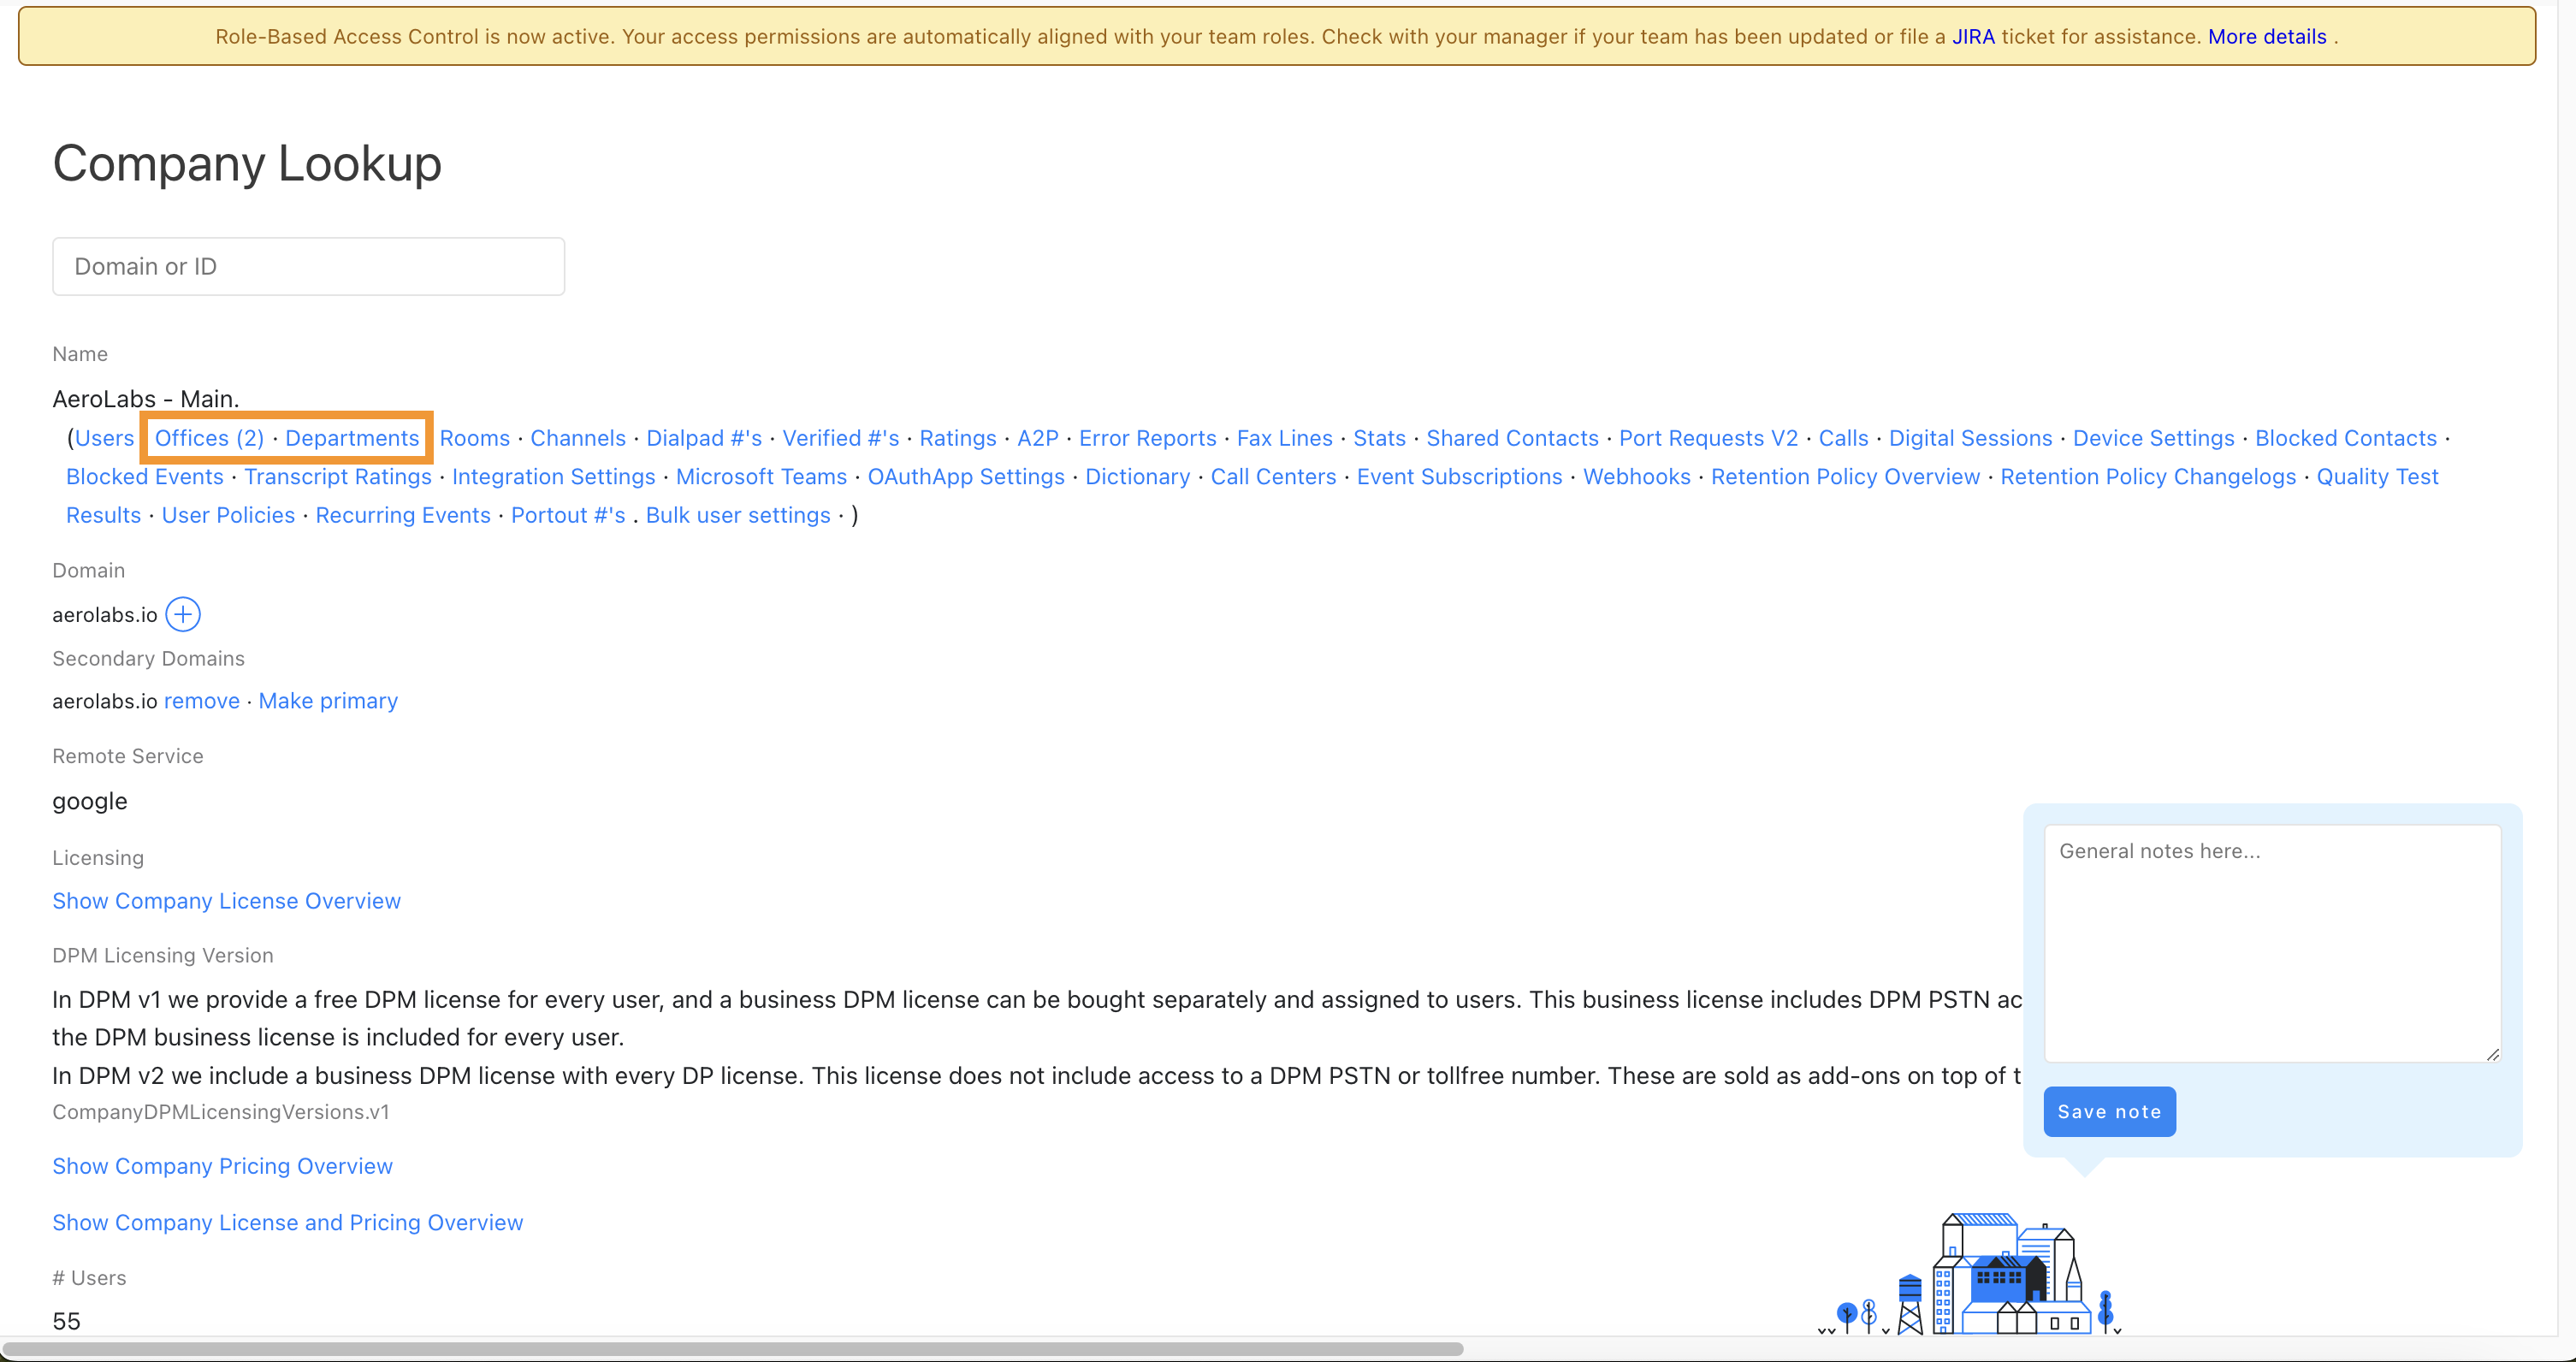
Task: View the Ratings page
Action: 958,438
